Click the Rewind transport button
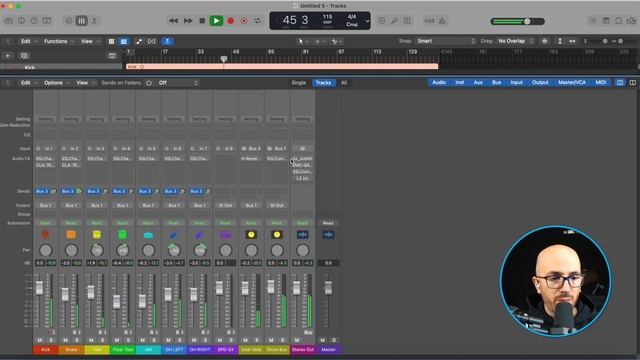Image resolution: width=640 pixels, height=360 pixels. (x=173, y=21)
